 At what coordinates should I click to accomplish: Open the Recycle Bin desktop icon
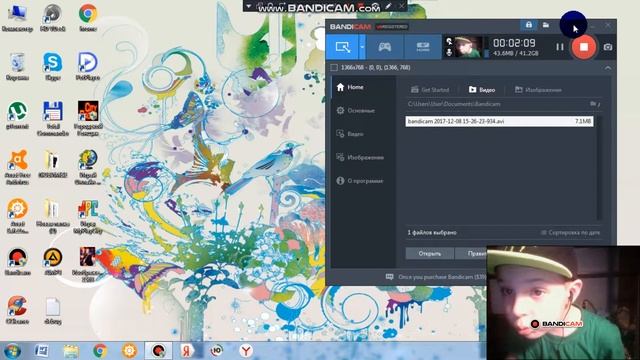[x=17, y=67]
